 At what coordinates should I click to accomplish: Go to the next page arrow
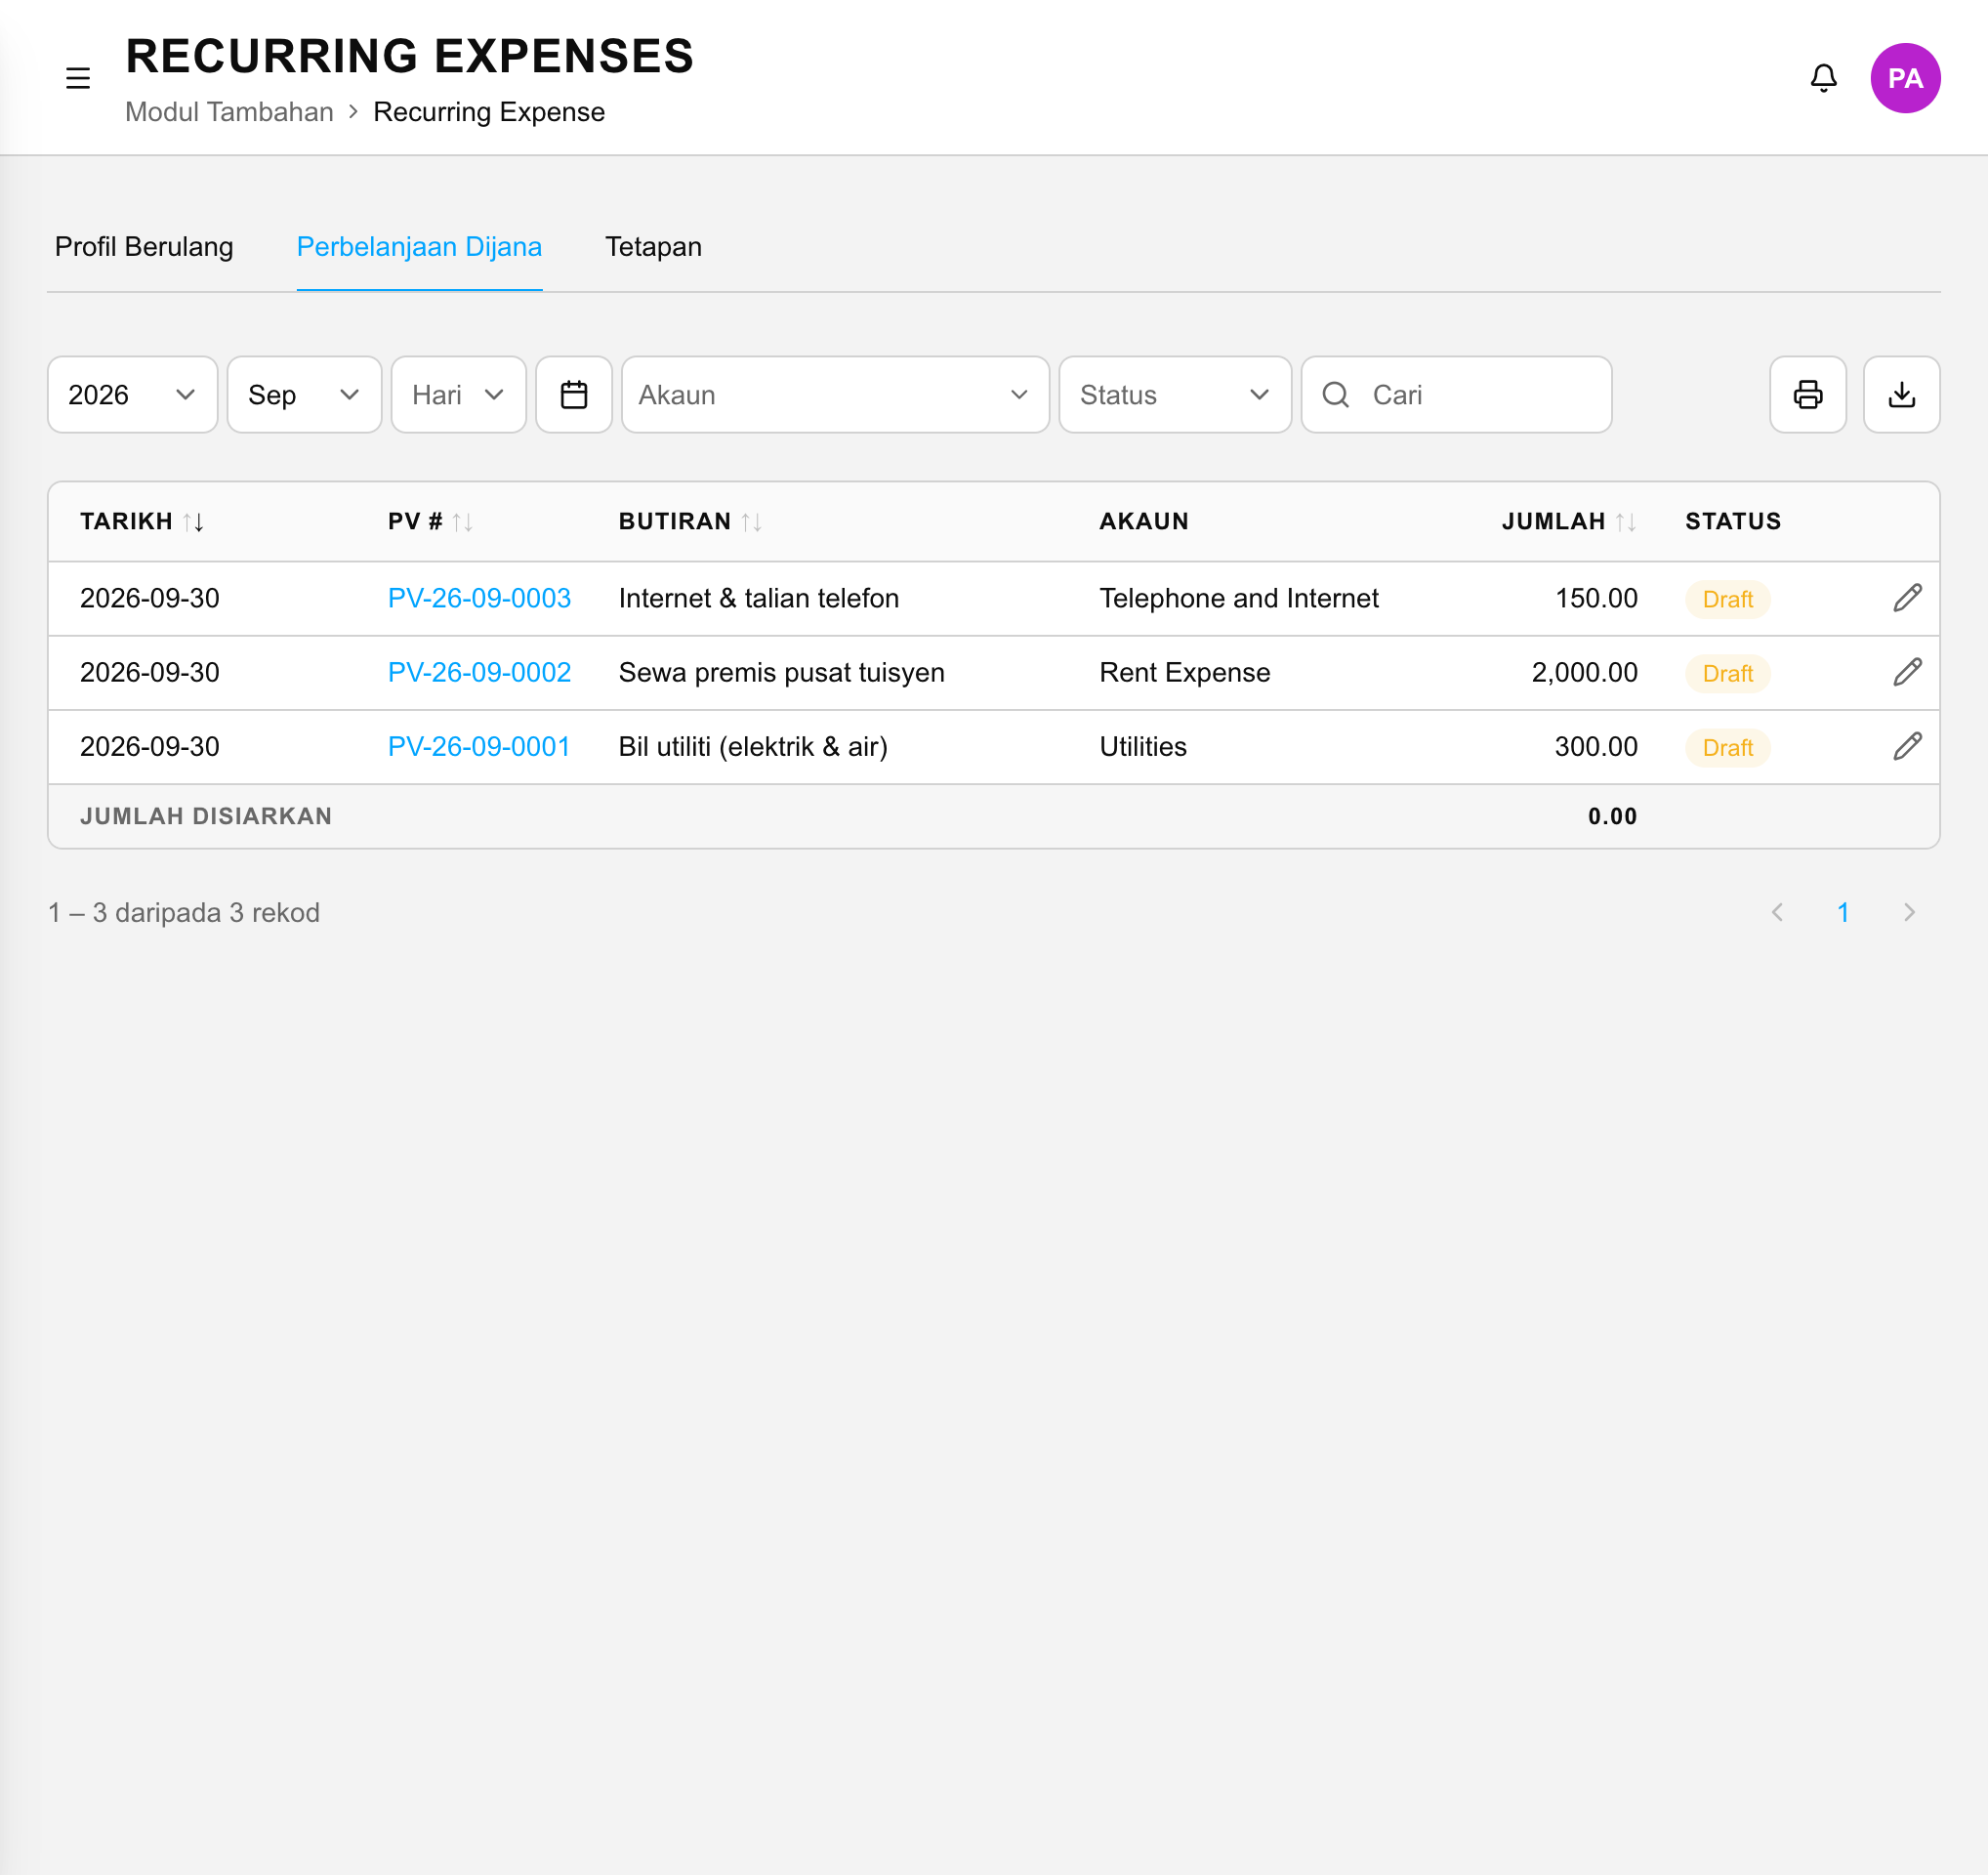click(1909, 912)
